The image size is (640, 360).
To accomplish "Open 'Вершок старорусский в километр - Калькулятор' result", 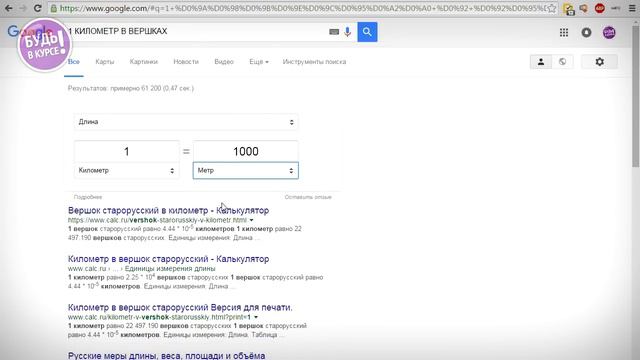I will [x=168, y=210].
